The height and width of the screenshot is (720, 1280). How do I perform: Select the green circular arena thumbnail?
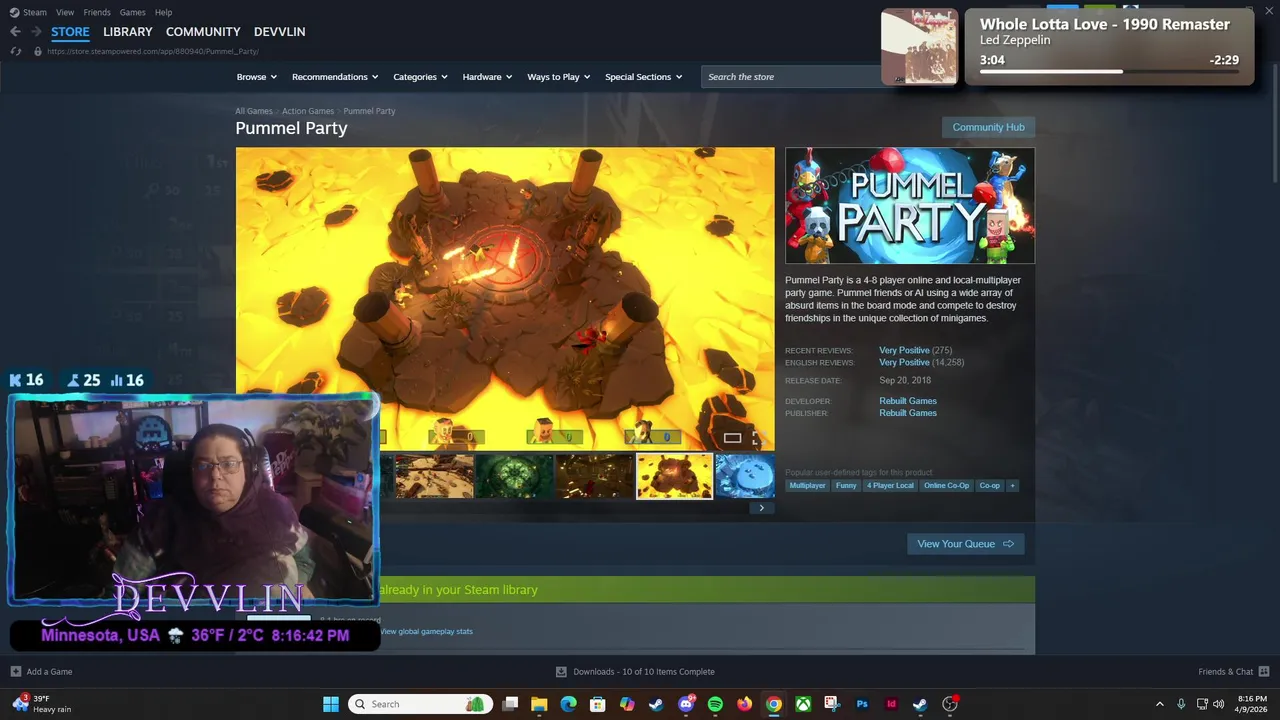(x=514, y=476)
